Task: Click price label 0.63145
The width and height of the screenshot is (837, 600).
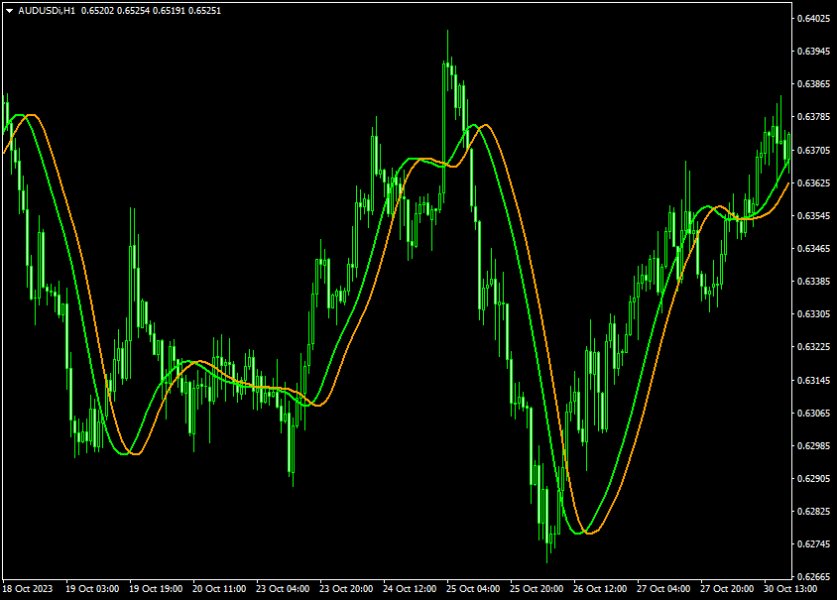Action: coord(814,381)
